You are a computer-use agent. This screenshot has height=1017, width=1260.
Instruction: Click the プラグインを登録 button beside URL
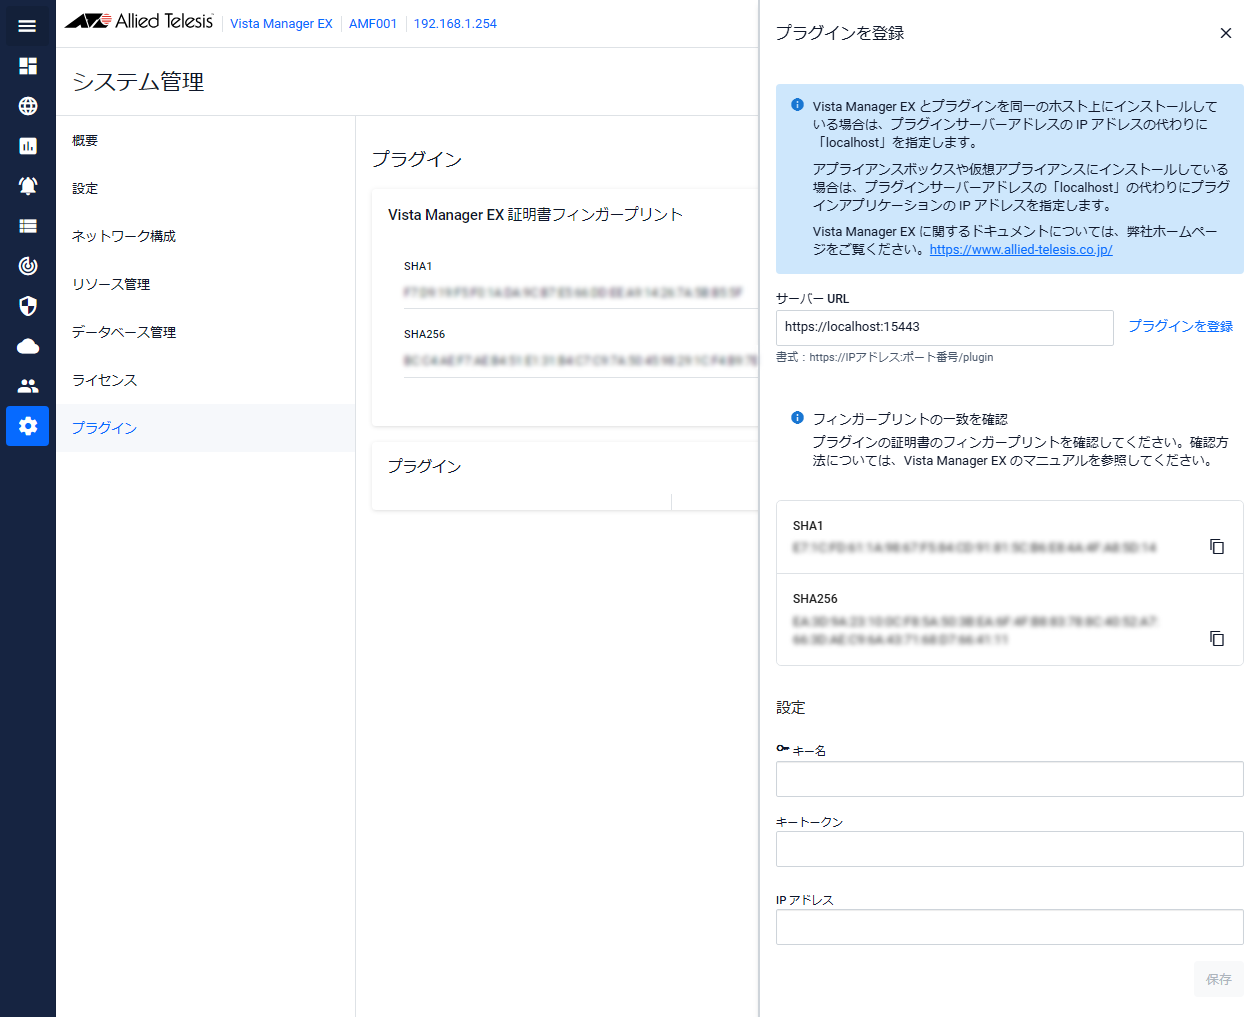click(x=1181, y=326)
